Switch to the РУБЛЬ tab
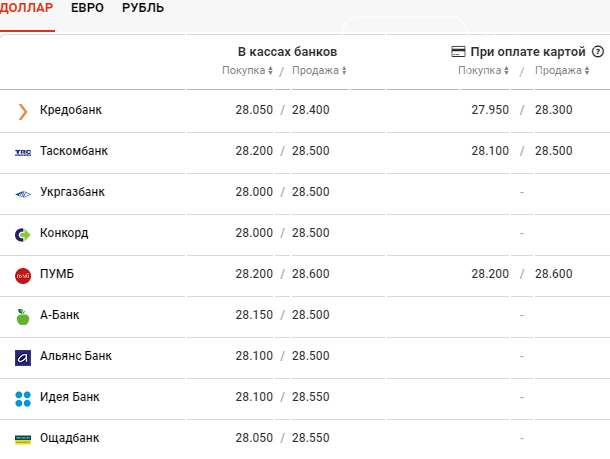The width and height of the screenshot is (610, 459). [143, 8]
